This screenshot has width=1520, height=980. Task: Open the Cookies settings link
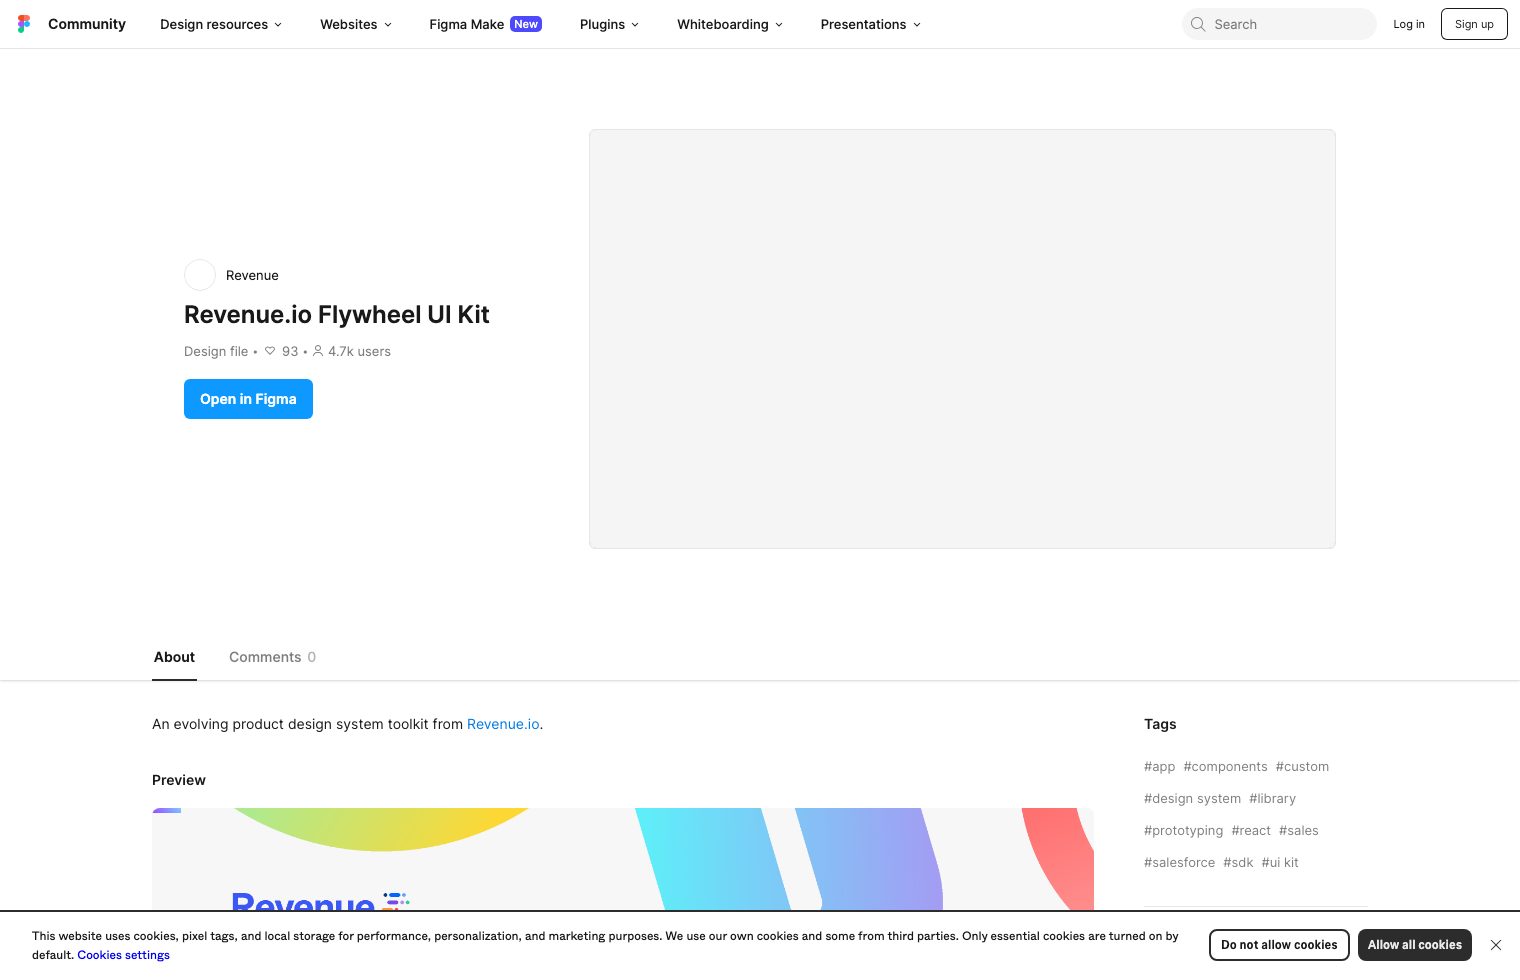123,955
